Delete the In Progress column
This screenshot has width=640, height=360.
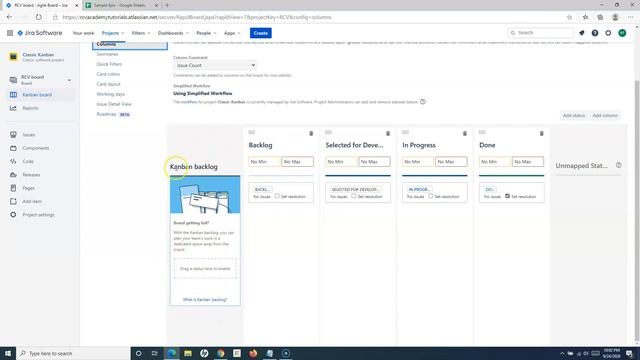point(464,133)
